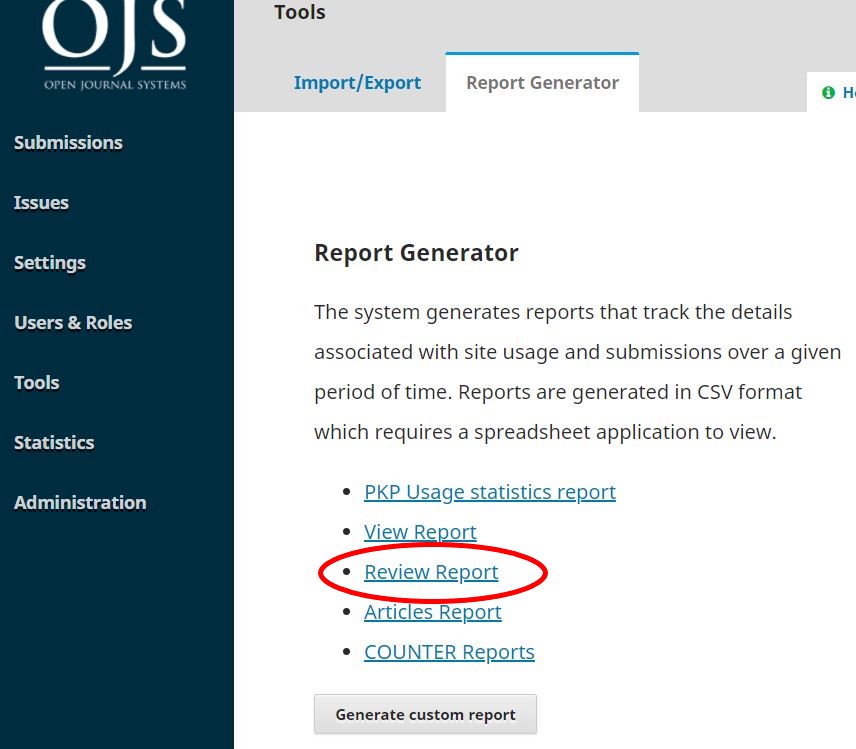Click the Tools page title
This screenshot has height=749, width=856.
(300, 12)
